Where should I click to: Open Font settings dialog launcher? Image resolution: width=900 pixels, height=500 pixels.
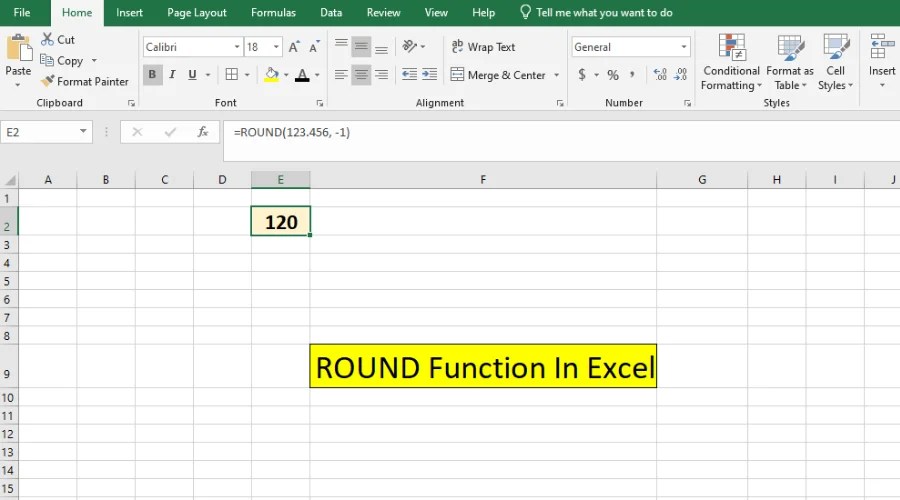pyautogui.click(x=320, y=103)
